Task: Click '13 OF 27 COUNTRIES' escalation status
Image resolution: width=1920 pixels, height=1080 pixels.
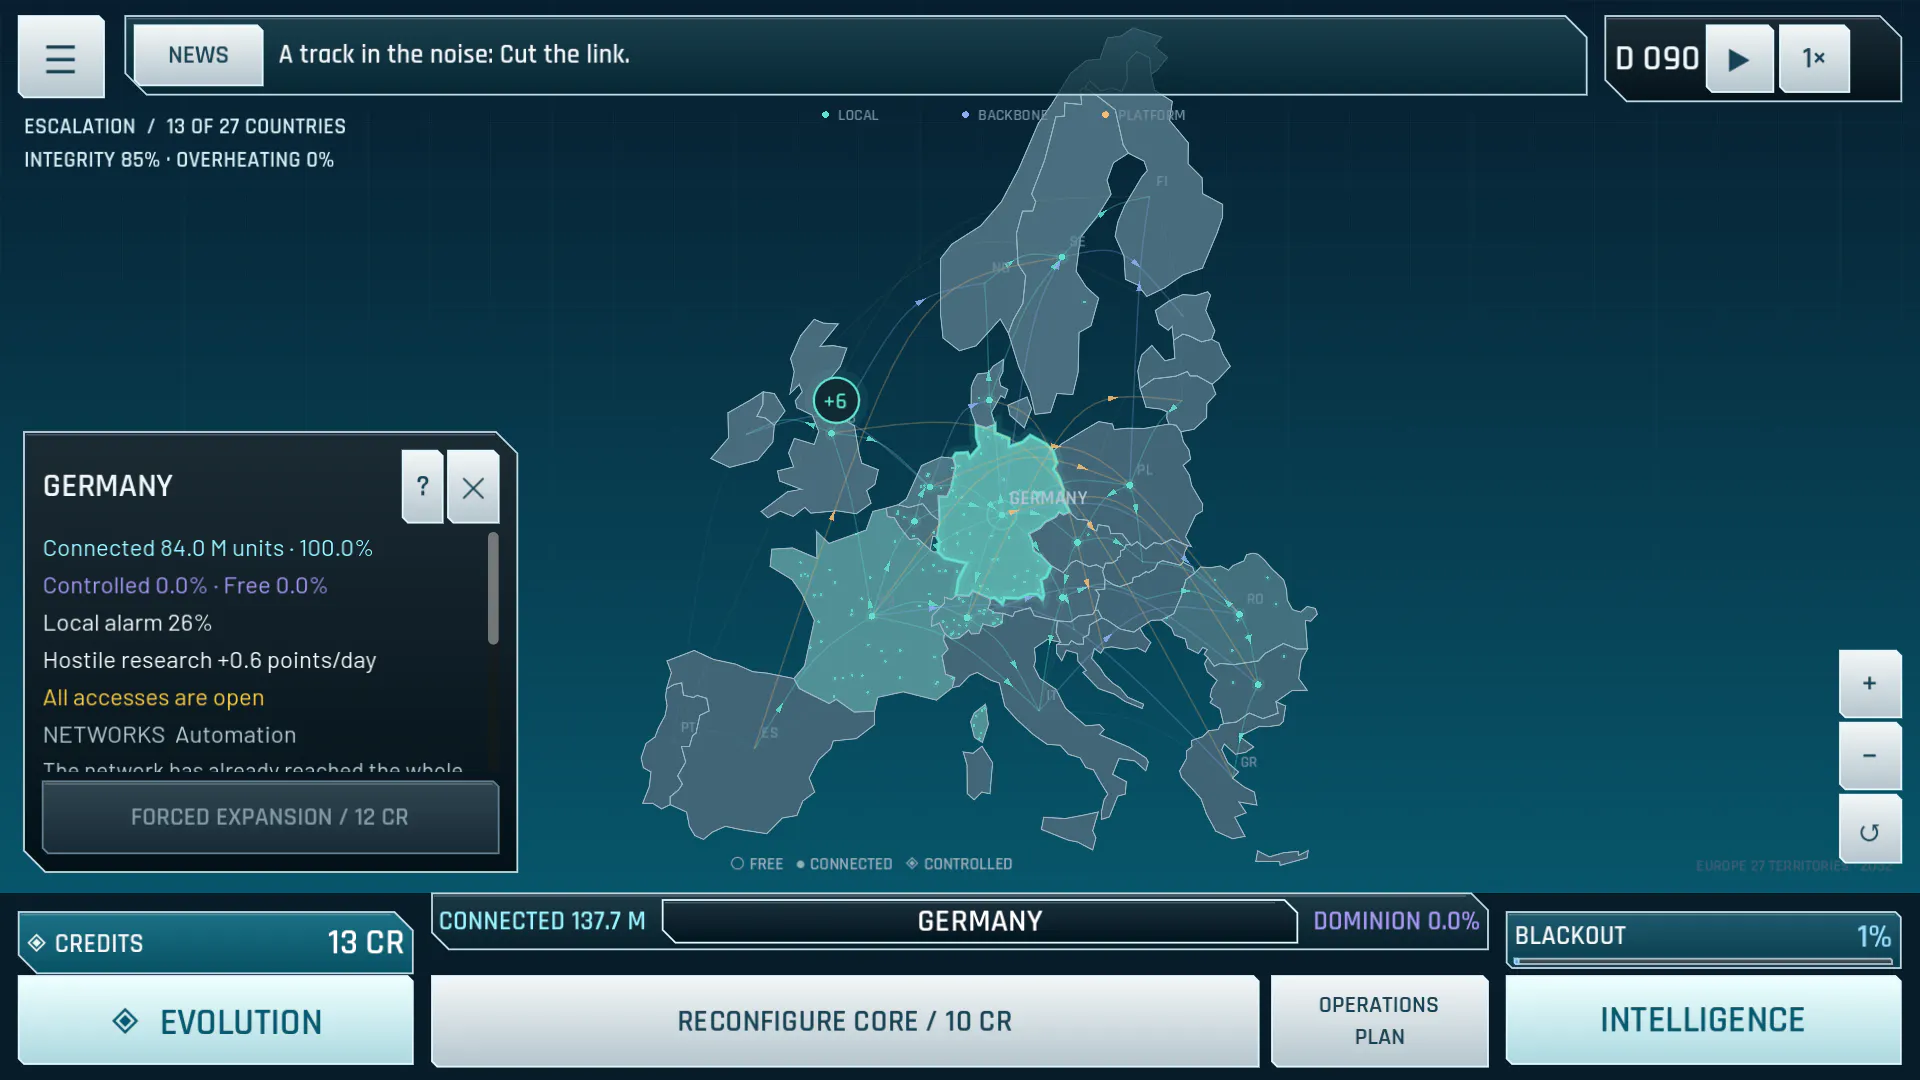Action: (x=256, y=127)
